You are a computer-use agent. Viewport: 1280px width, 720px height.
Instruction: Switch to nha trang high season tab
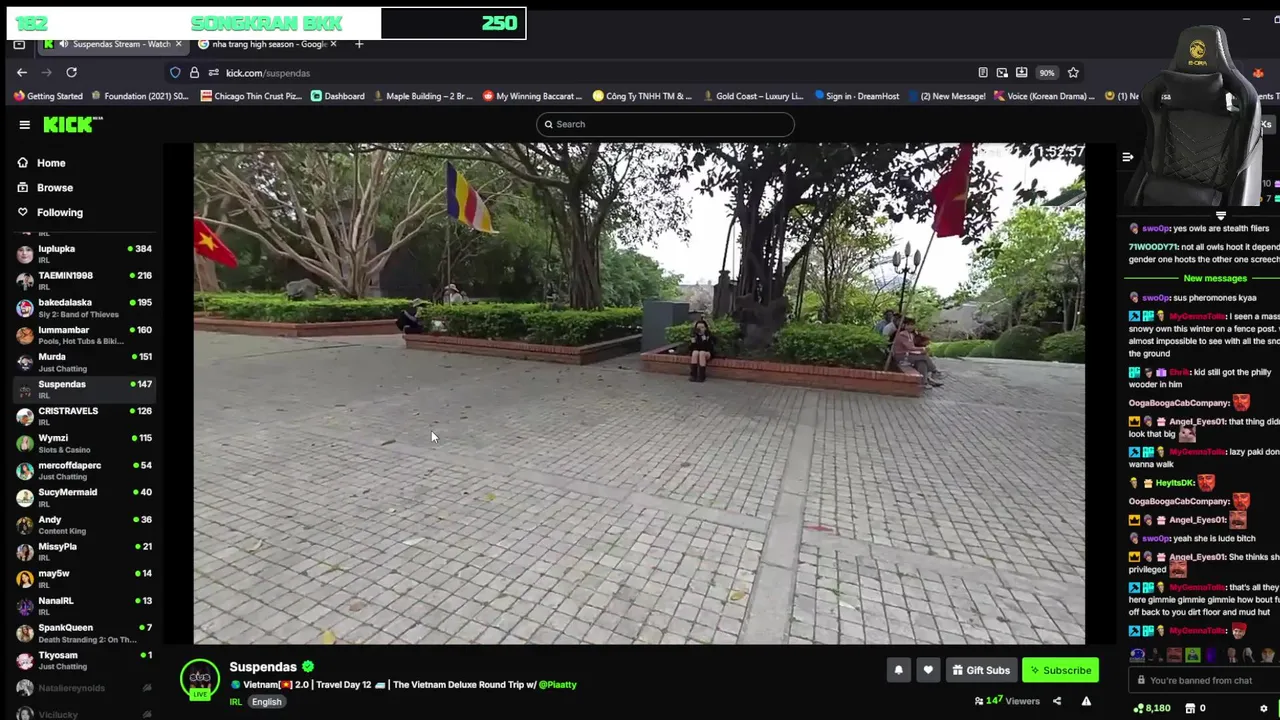[268, 44]
